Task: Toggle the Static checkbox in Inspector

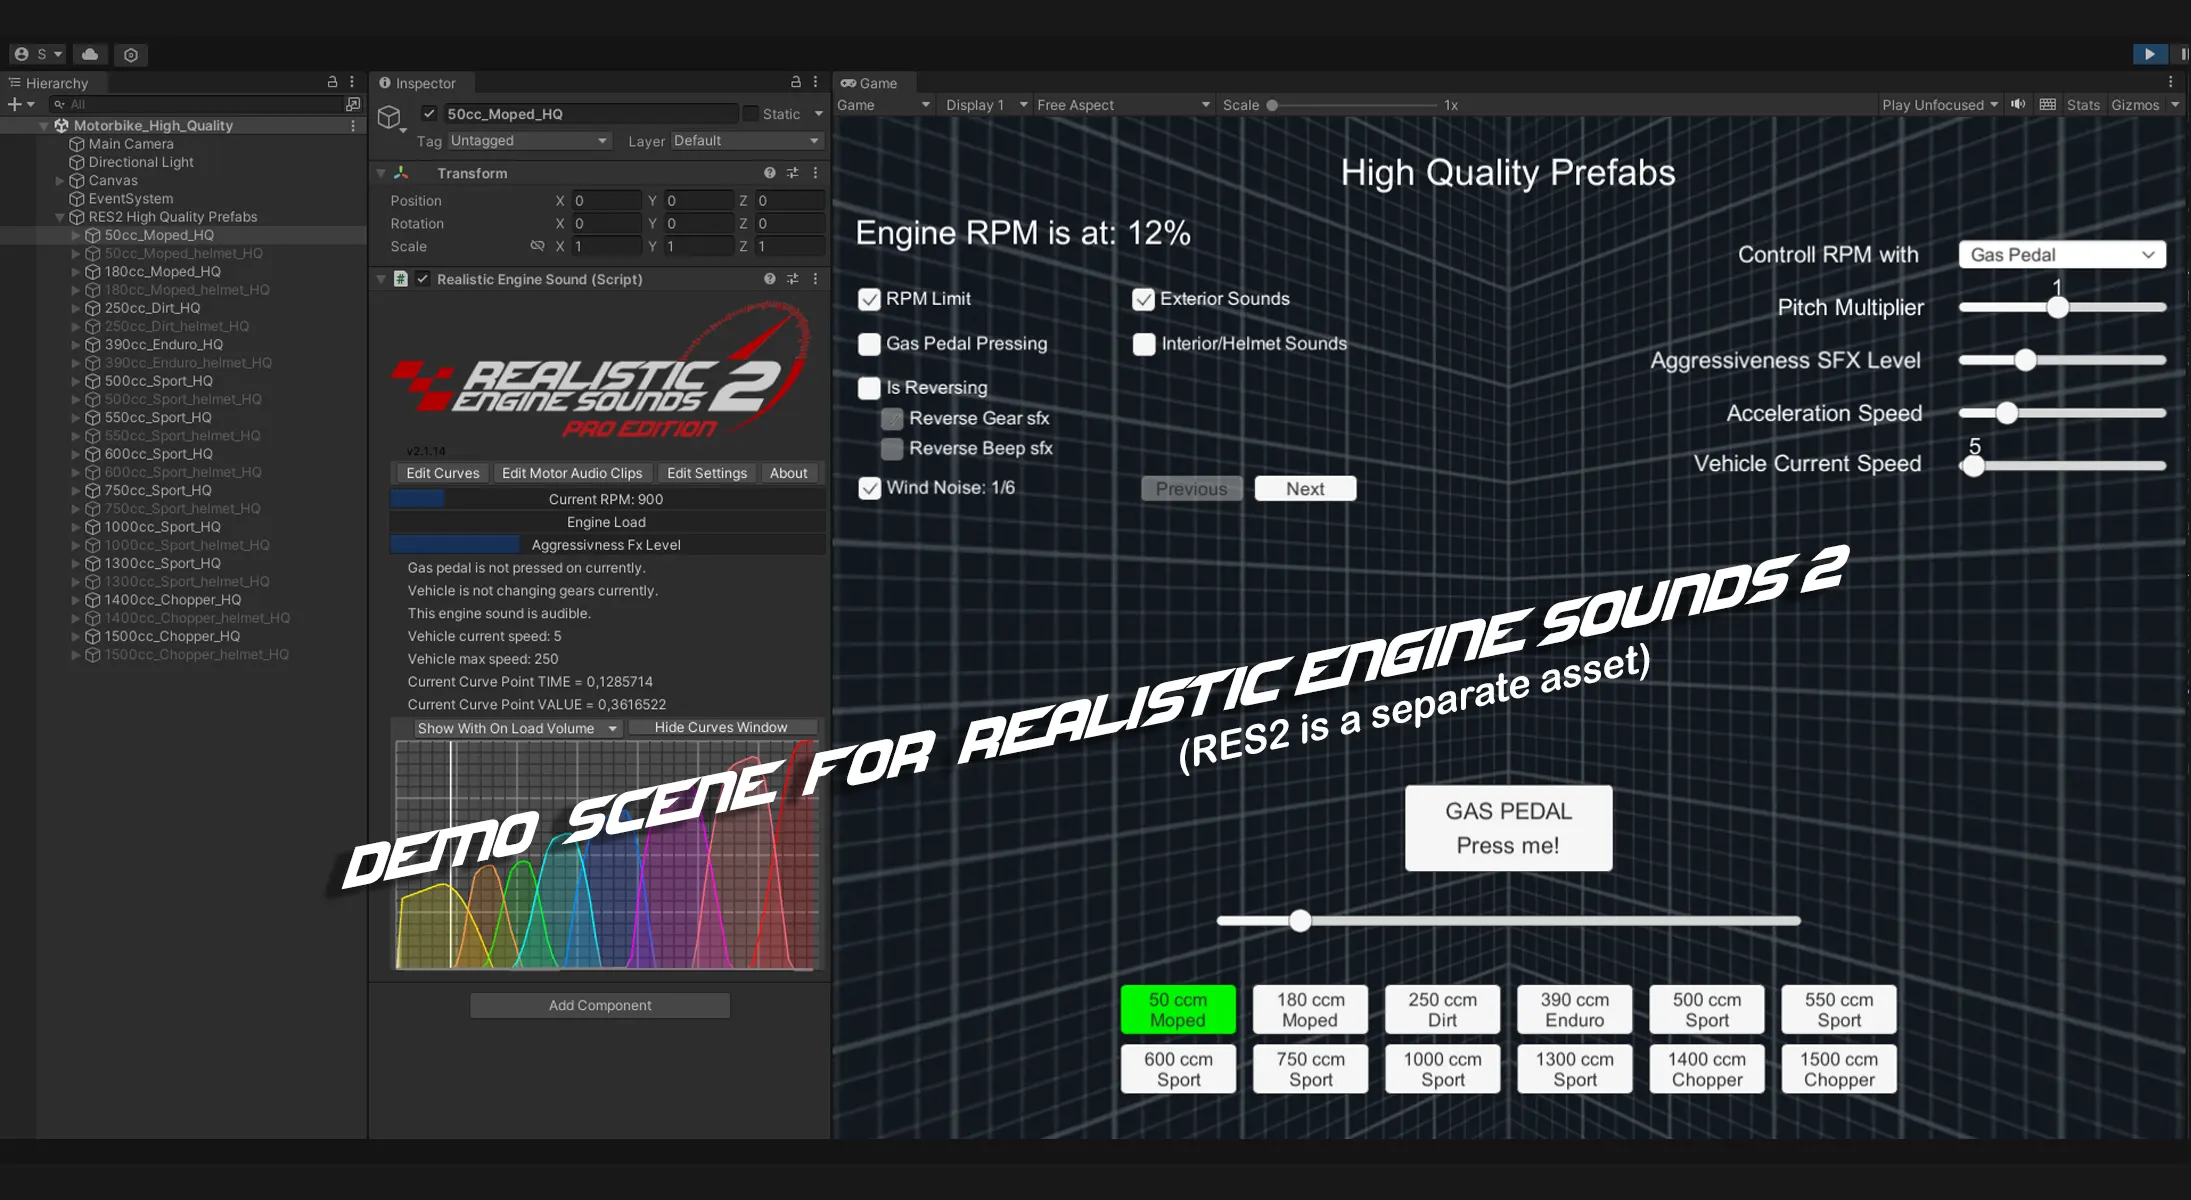Action: [750, 114]
